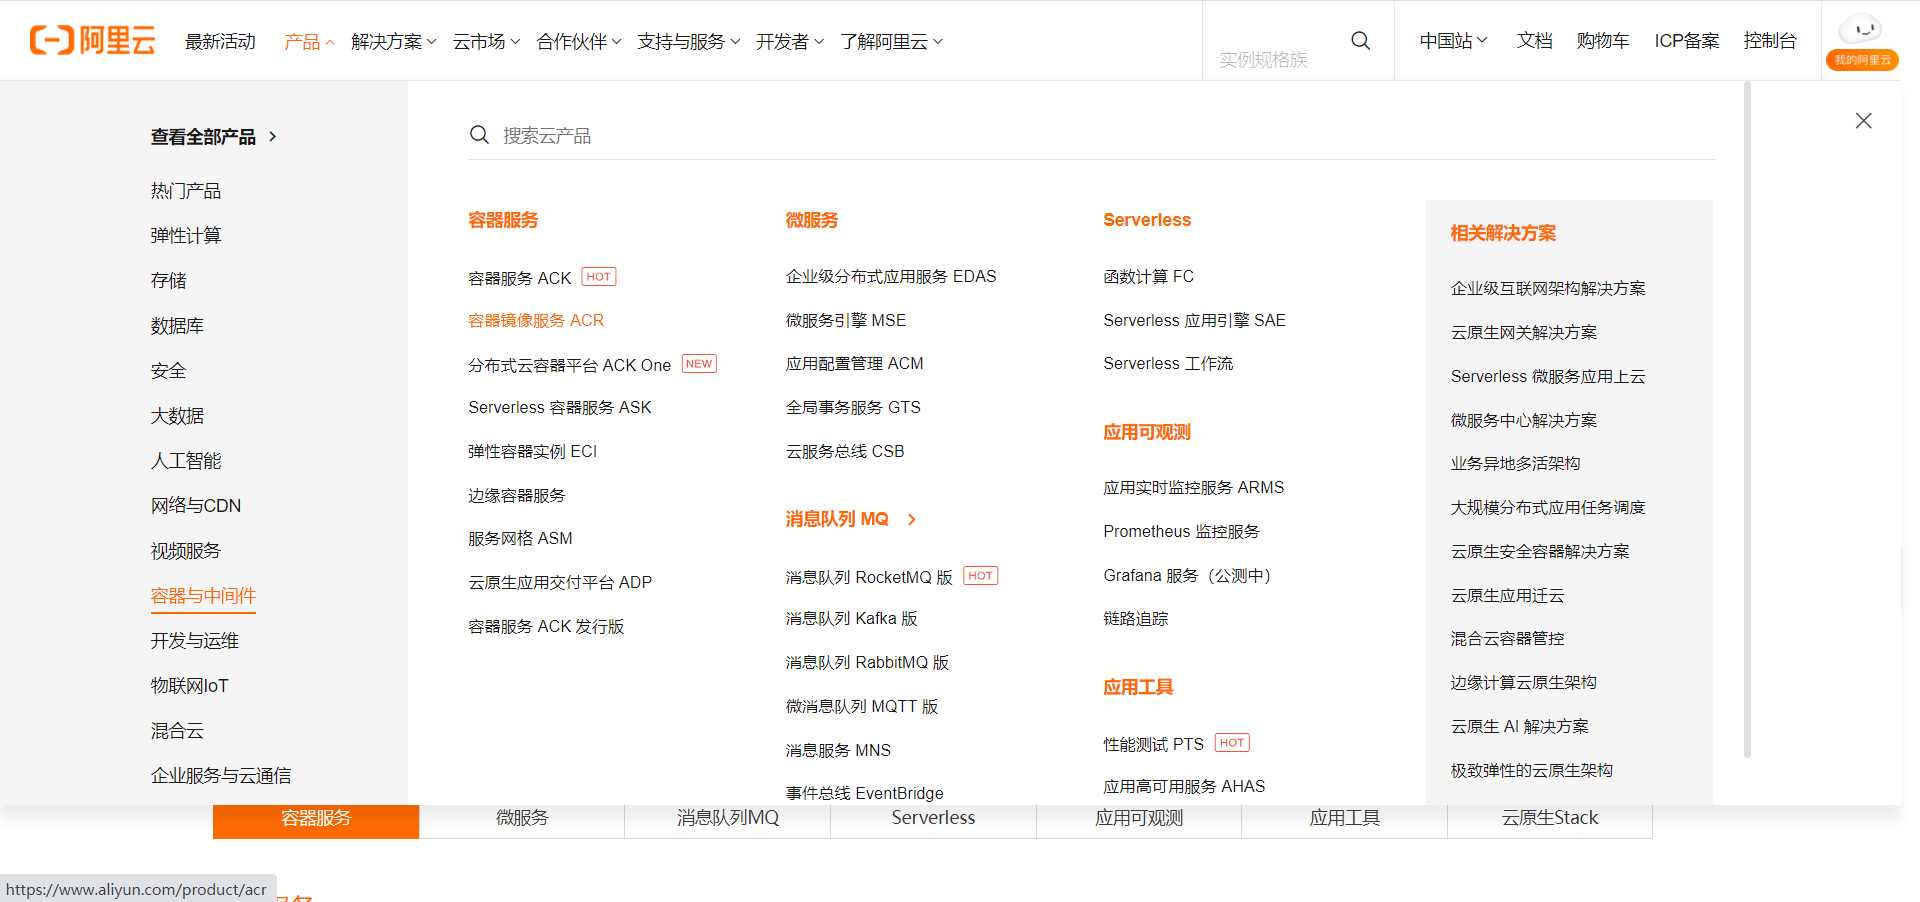This screenshot has height=902, width=1920.
Task: Open 文档 link in header
Action: (1535, 41)
